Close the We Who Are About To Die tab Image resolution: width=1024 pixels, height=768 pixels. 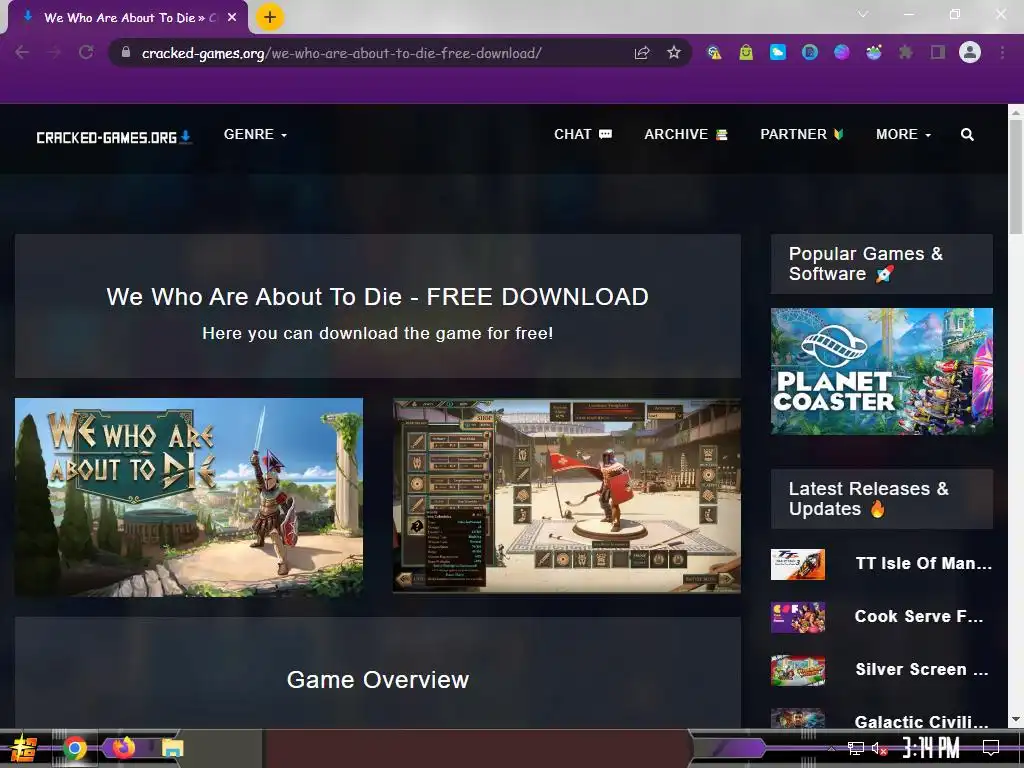coord(232,18)
